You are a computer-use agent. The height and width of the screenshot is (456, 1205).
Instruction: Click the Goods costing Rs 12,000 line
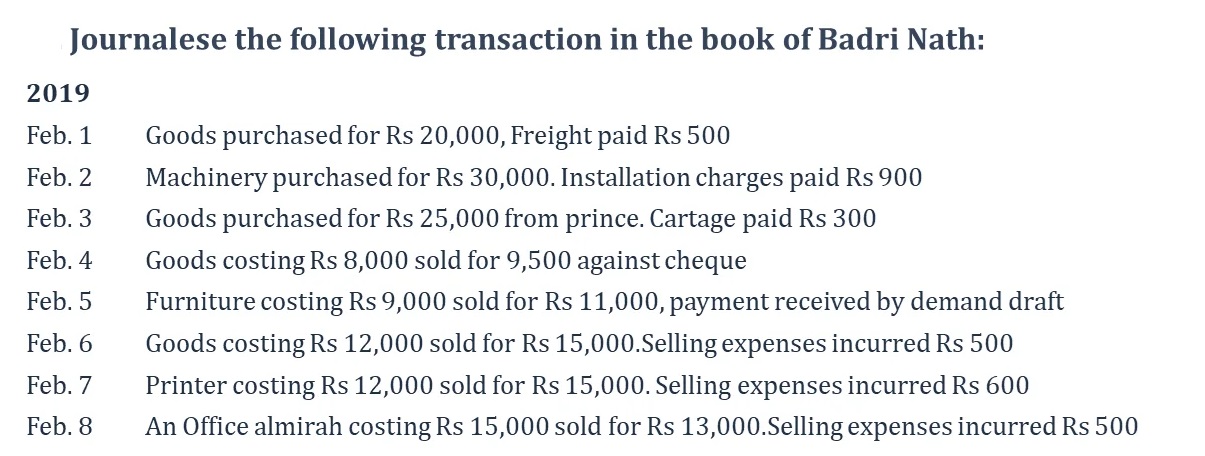tap(578, 344)
